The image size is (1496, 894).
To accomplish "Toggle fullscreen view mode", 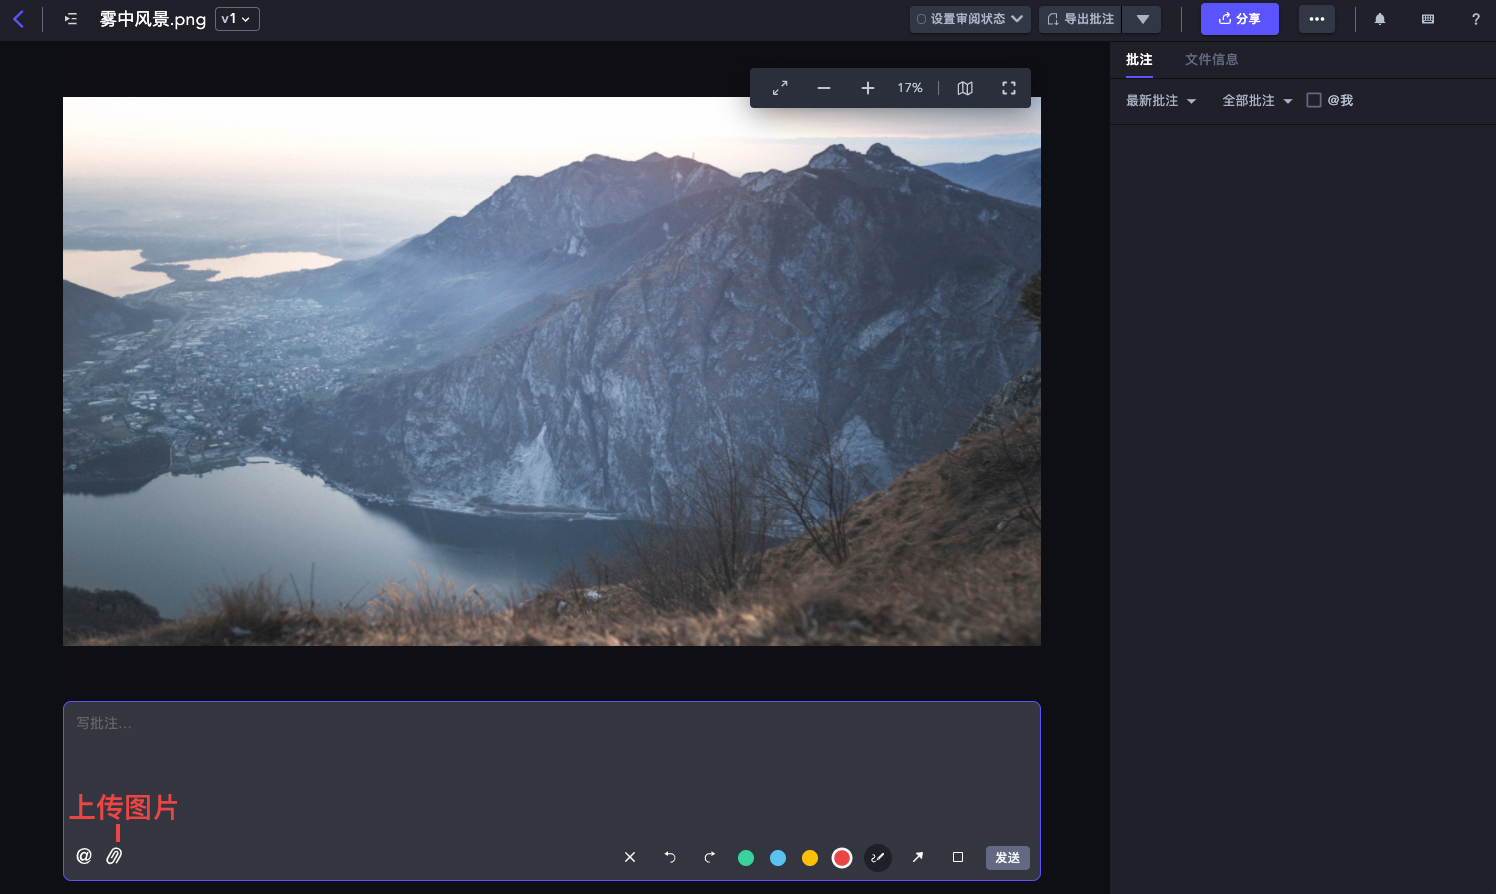I will click(1009, 88).
